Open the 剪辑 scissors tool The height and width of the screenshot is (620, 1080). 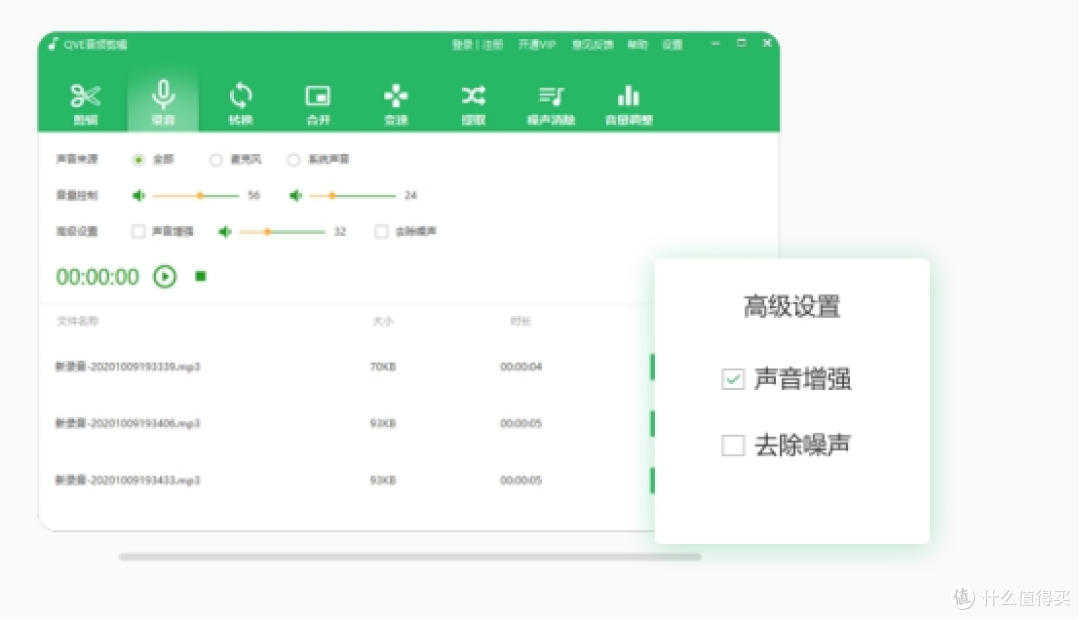(x=85, y=103)
